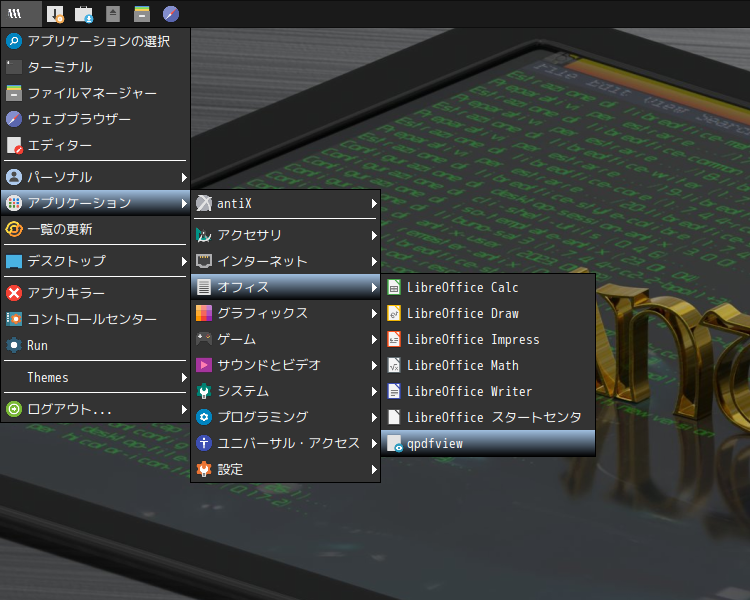Expand the グラフィックス submenu arrow
750x600 pixels.
(x=375, y=313)
